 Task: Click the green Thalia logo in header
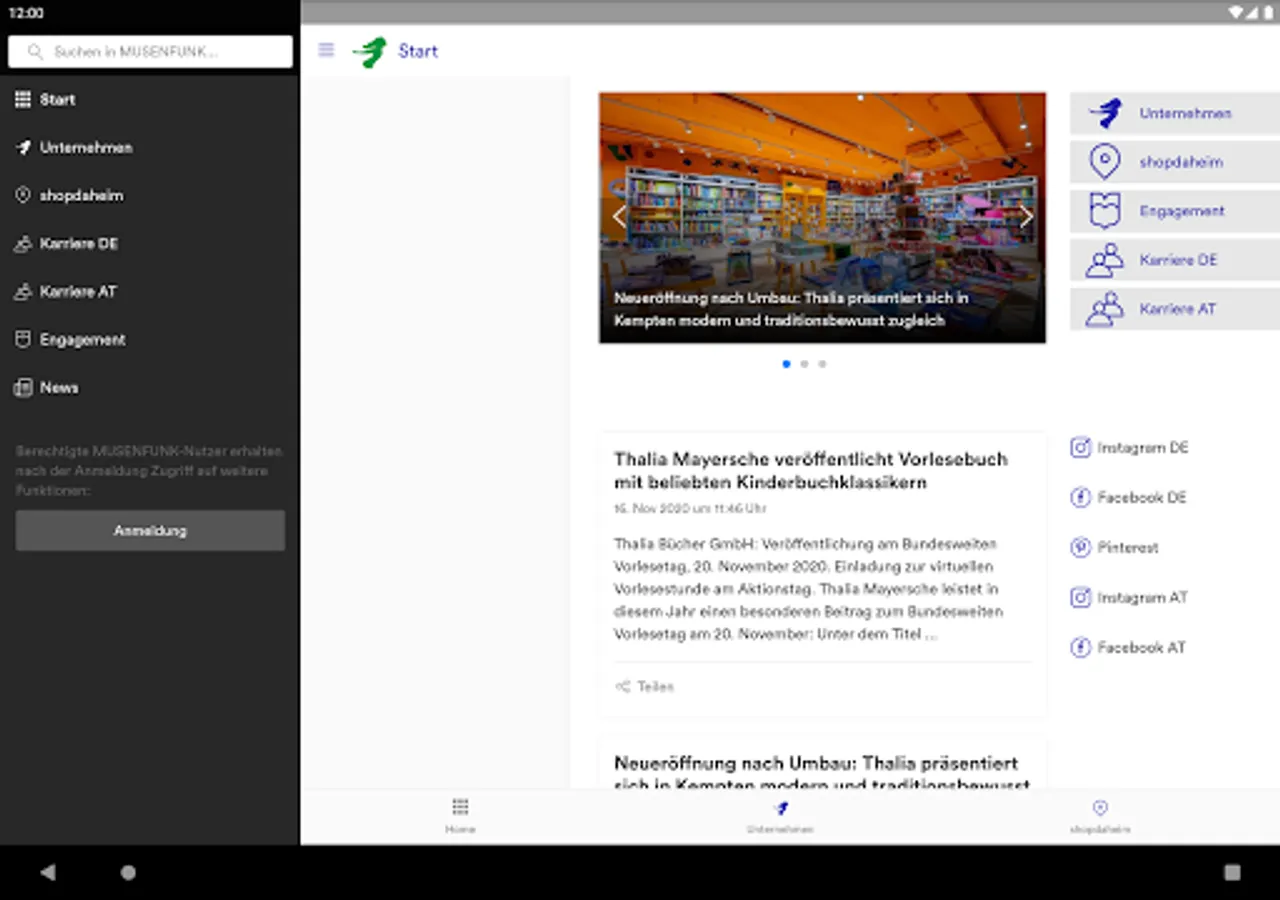[370, 52]
